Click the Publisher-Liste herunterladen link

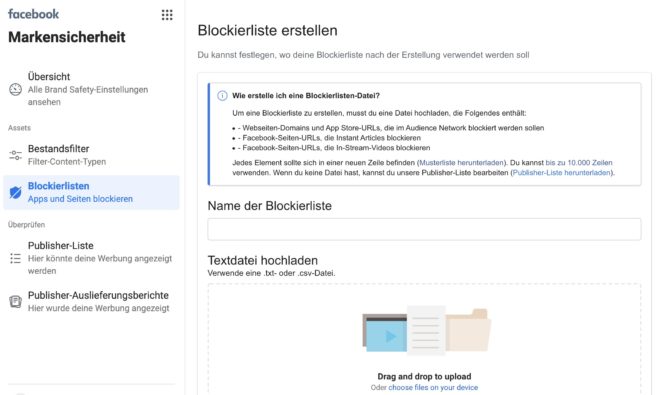coord(562,173)
